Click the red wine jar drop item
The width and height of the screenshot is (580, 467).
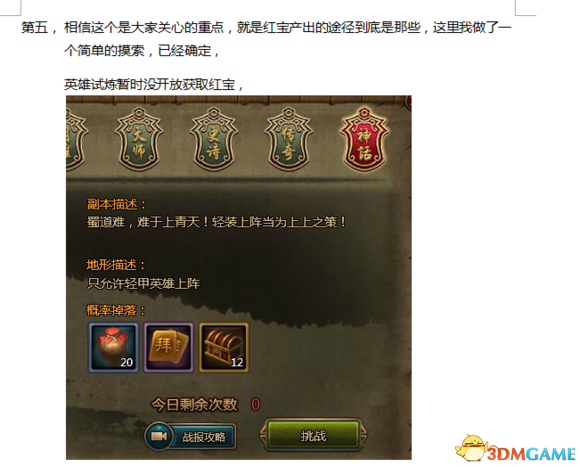(114, 347)
